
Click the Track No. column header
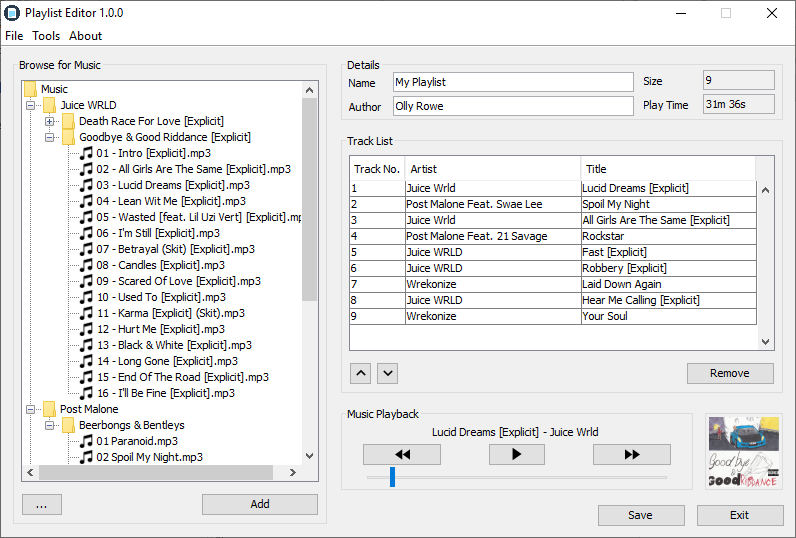point(377,169)
